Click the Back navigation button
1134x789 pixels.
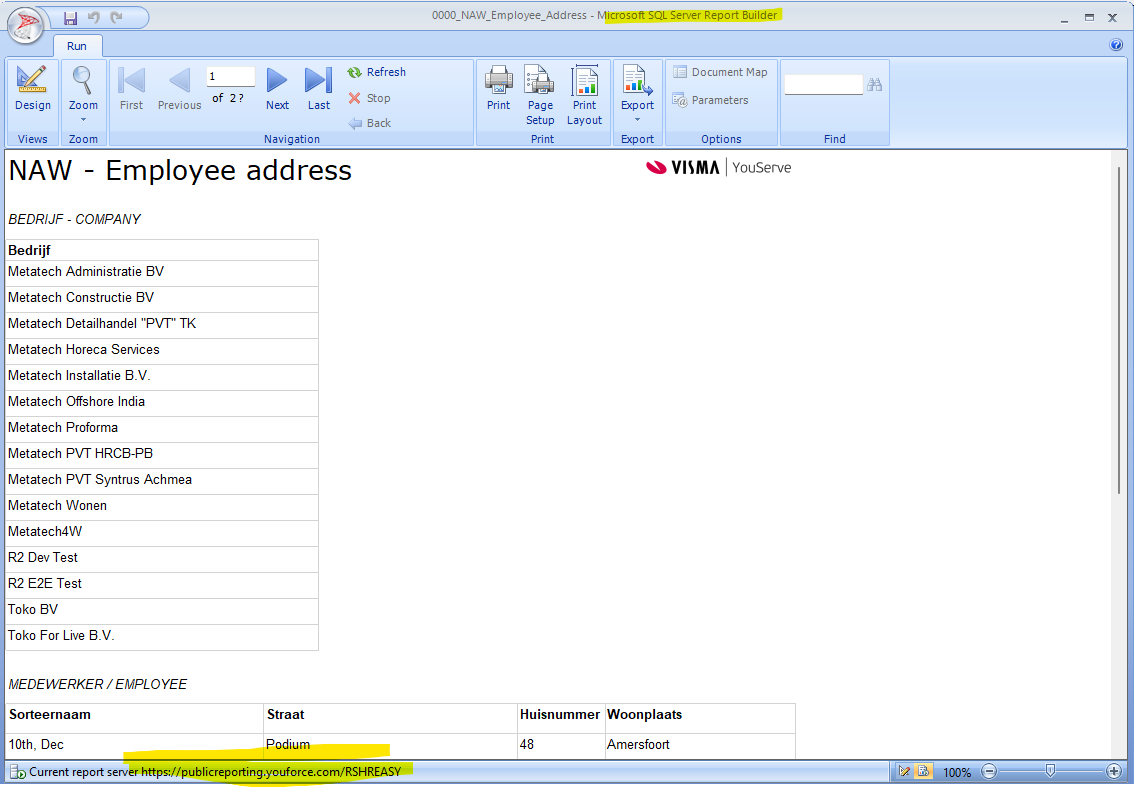[x=370, y=123]
